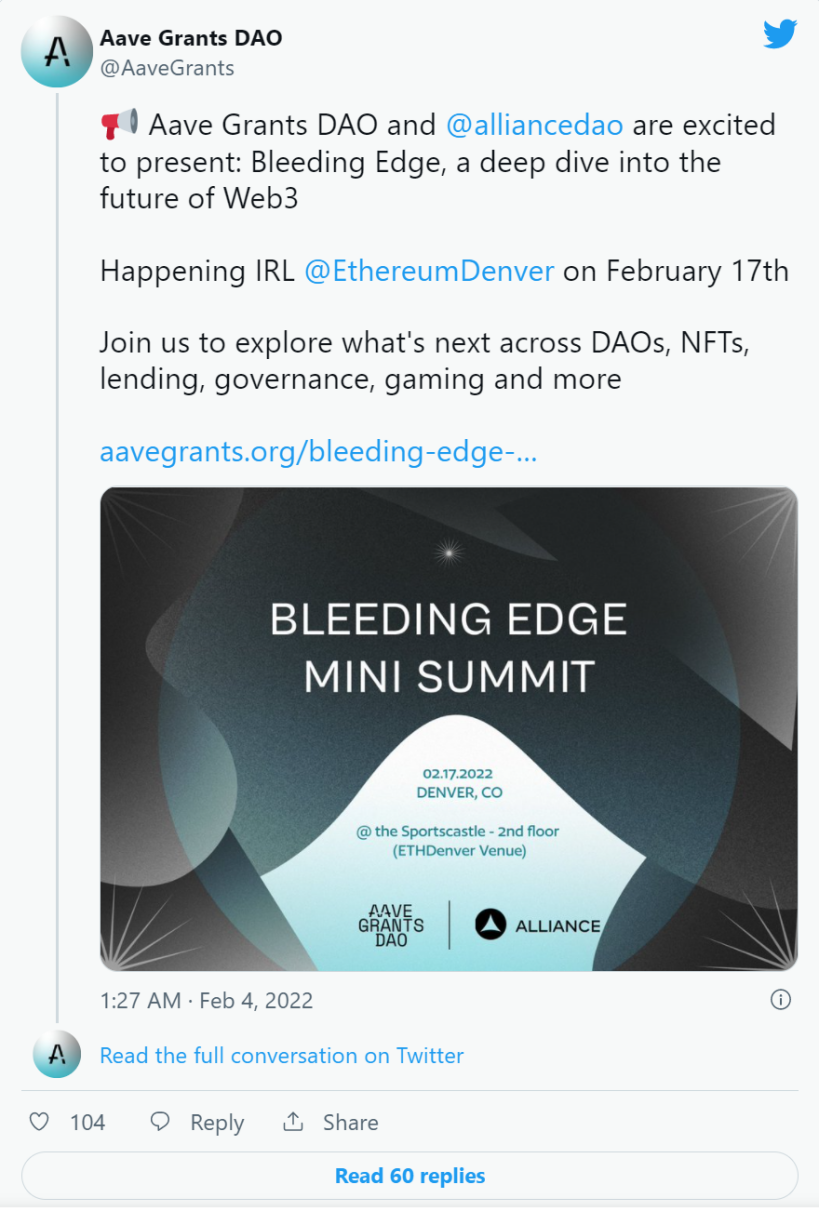Click the @AaveGrants handle
The height and width of the screenshot is (1212, 819).
pyautogui.click(x=167, y=68)
